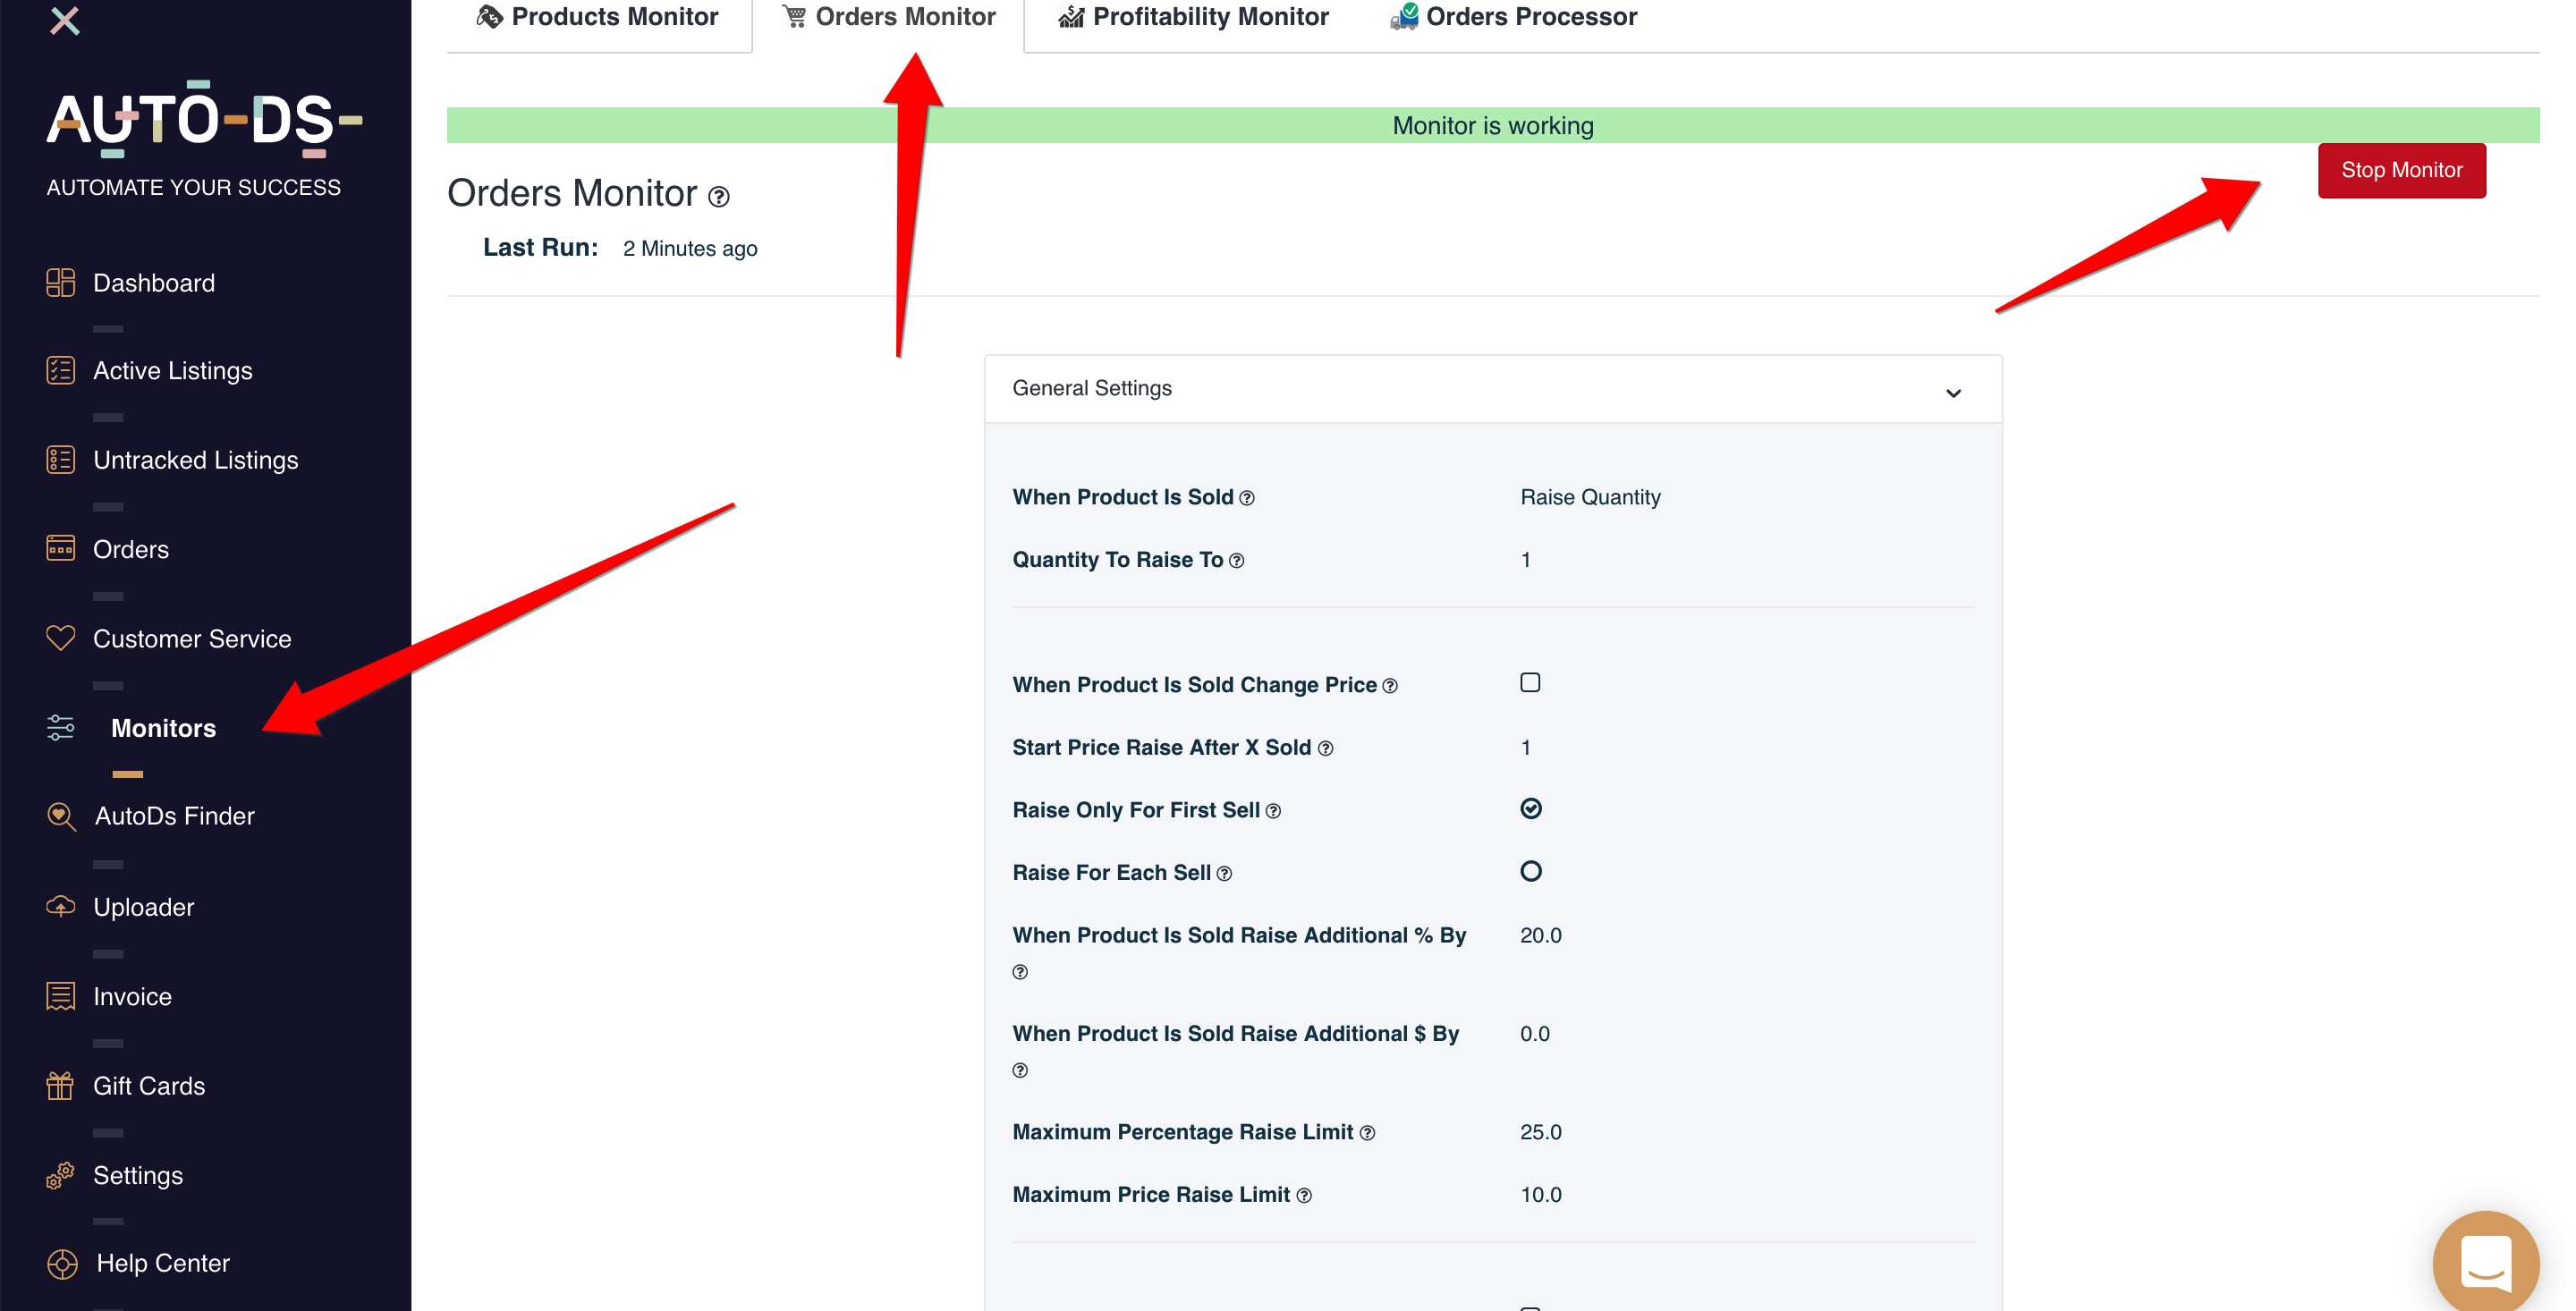
Task: Click the Help Center lifebuoy icon
Action: pos(62,1264)
